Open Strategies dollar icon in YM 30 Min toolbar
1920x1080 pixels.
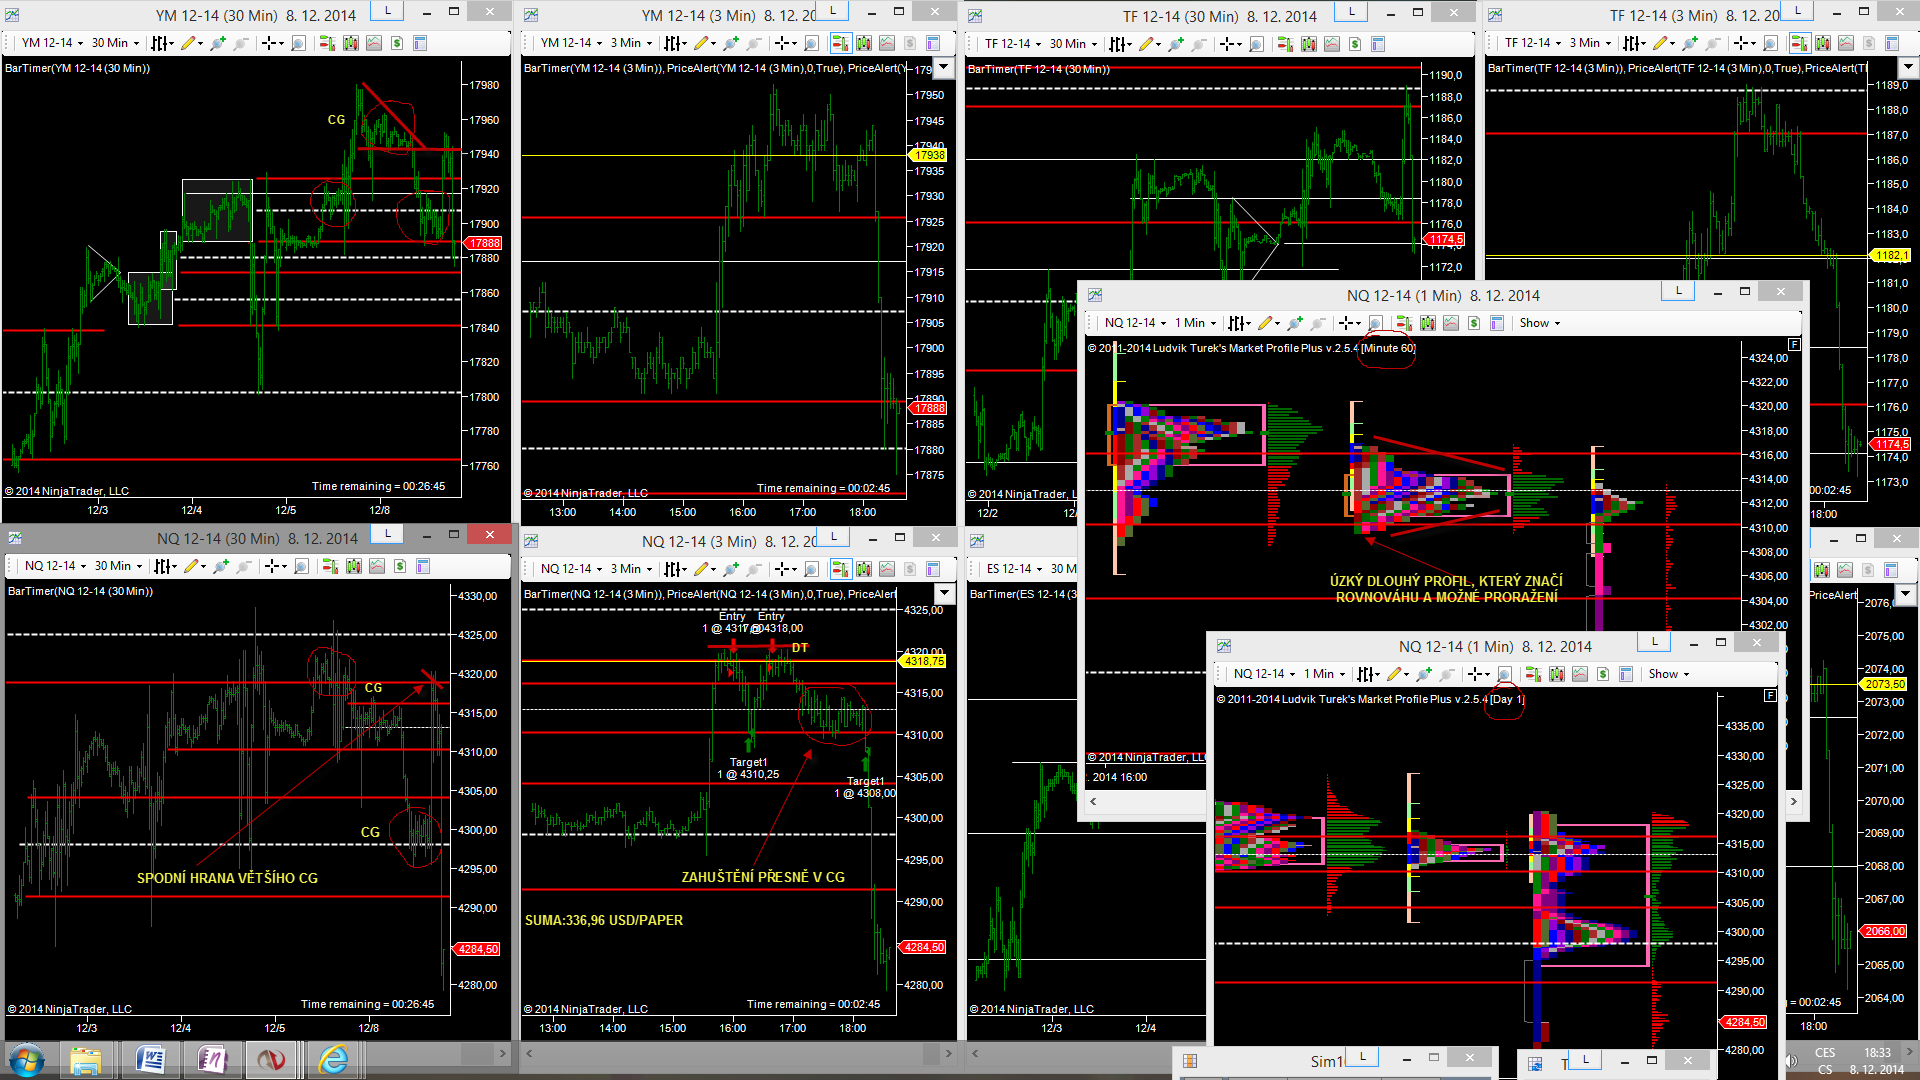[397, 43]
